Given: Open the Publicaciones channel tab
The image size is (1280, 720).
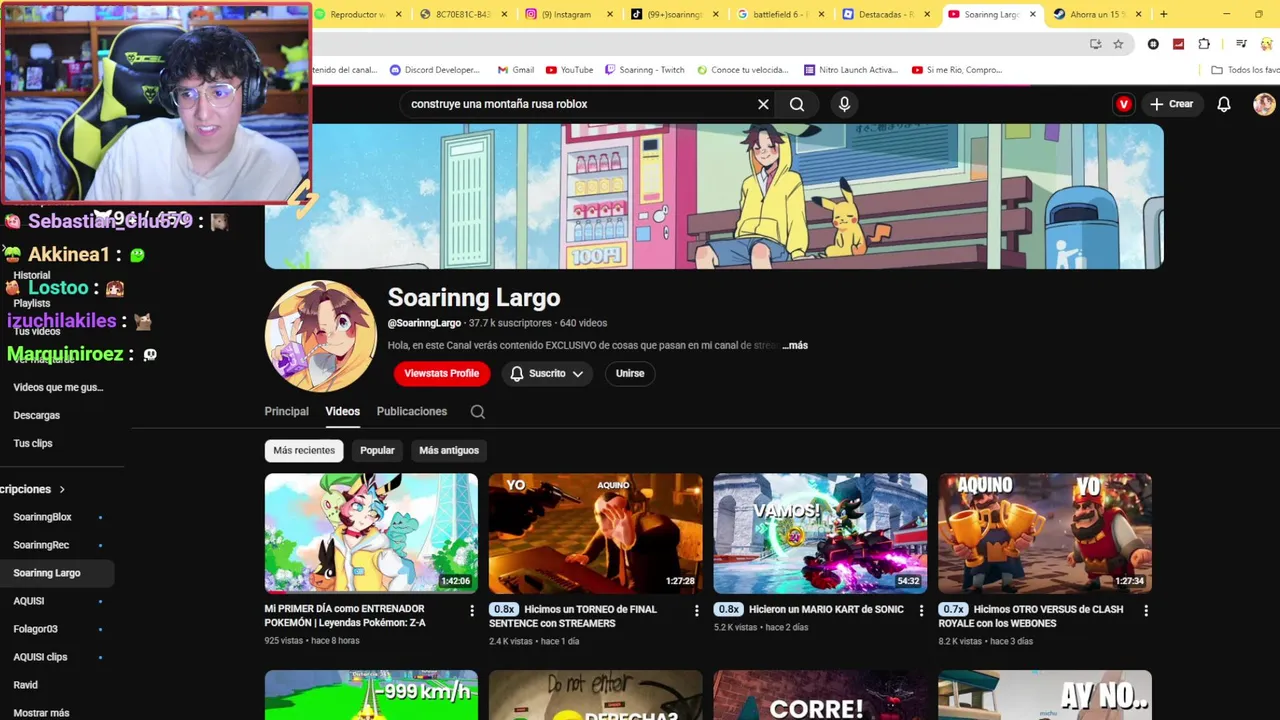Looking at the screenshot, I should tap(412, 411).
